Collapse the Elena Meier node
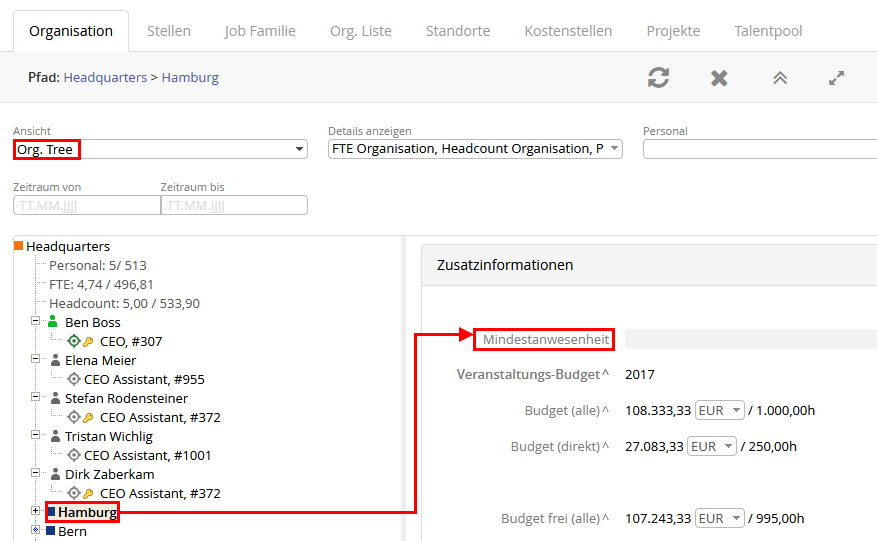This screenshot has width=877, height=541. 35,359
